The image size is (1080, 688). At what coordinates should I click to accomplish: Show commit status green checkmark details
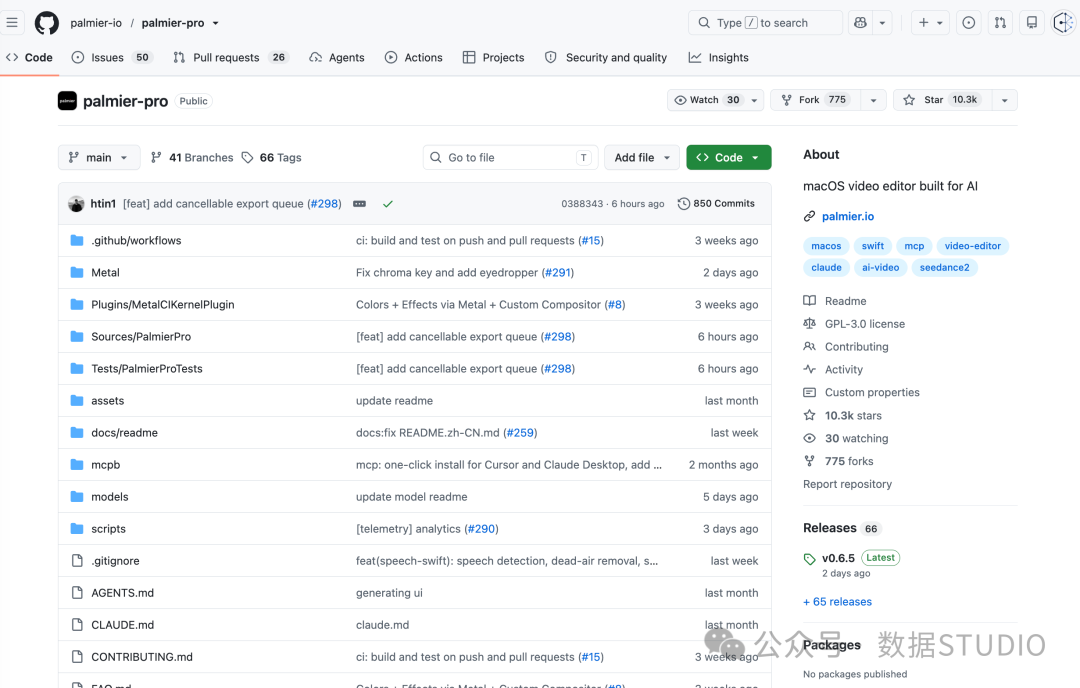tap(388, 204)
